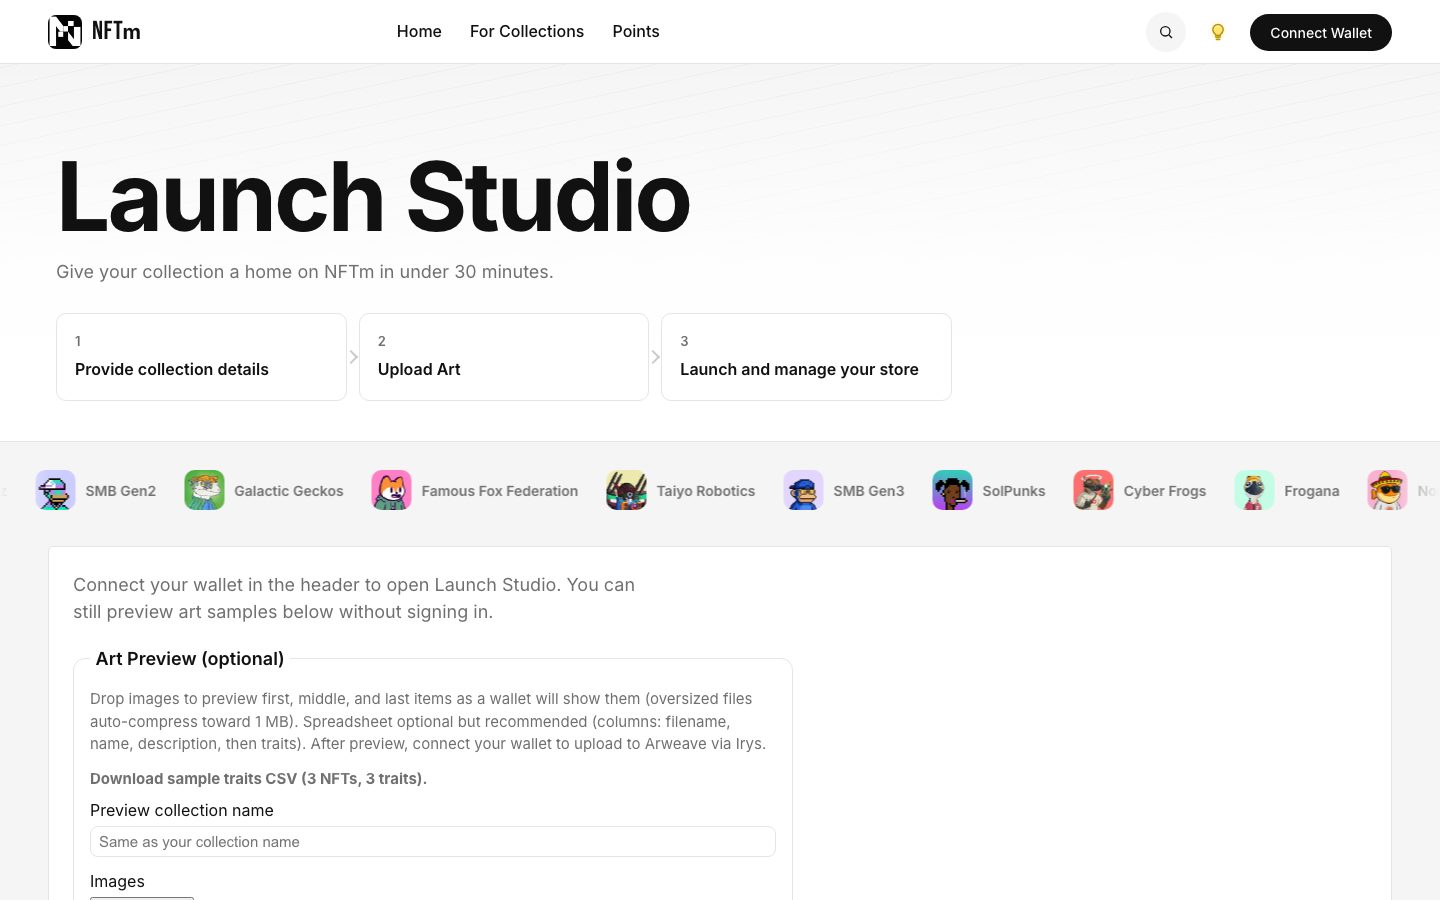The height and width of the screenshot is (900, 1440).
Task: Select step 3 Launch and manage your store
Action: click(x=806, y=357)
